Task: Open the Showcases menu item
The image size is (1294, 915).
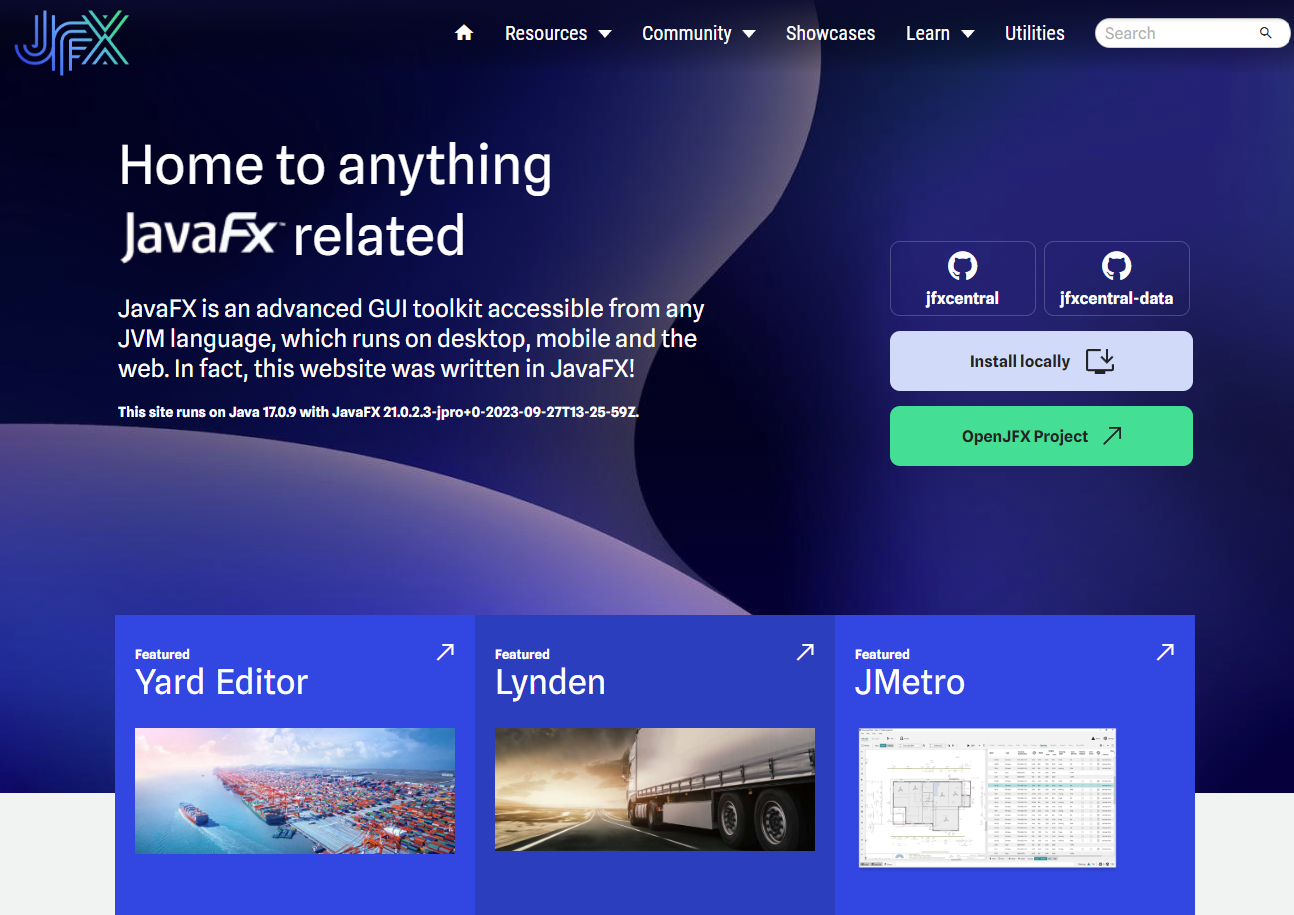Action: pyautogui.click(x=830, y=33)
